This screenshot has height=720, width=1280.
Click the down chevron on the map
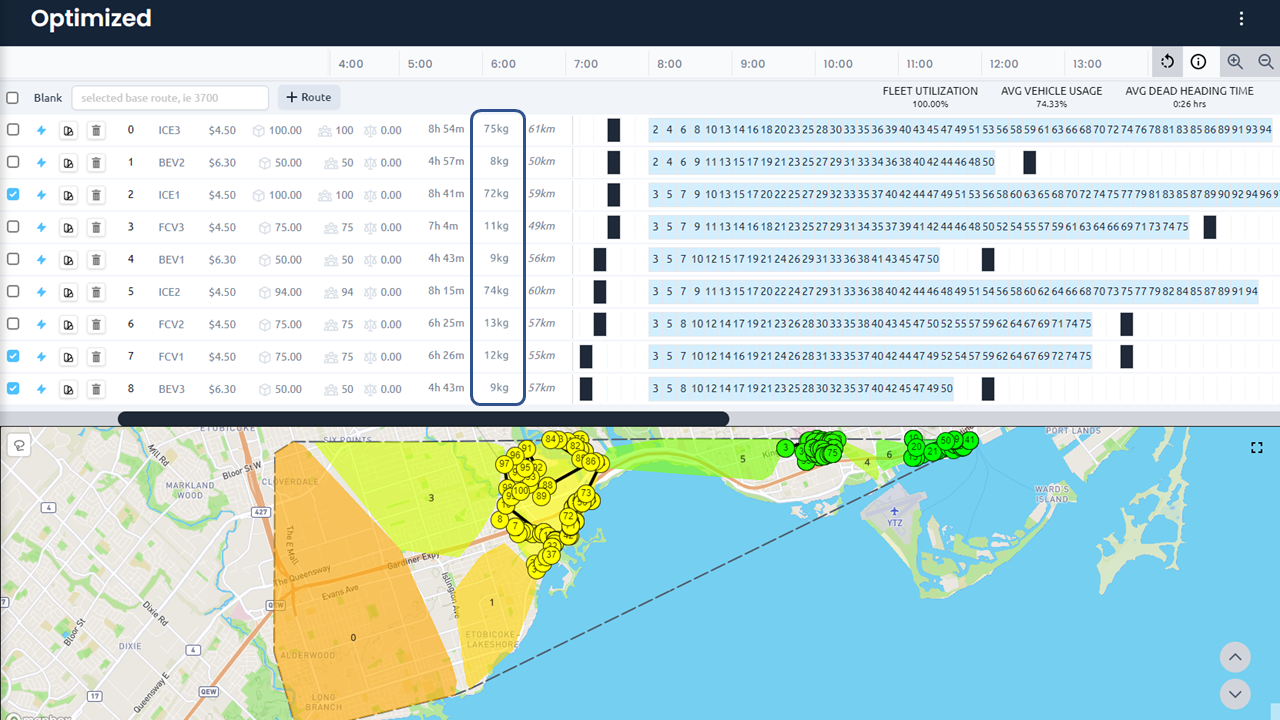coord(1234,693)
